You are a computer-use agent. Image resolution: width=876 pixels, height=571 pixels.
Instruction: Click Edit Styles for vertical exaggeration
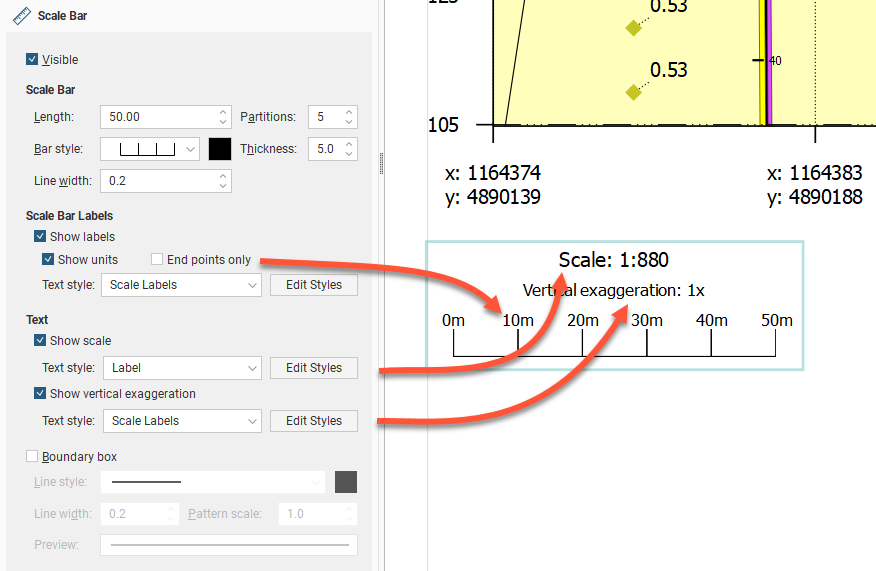(x=313, y=421)
